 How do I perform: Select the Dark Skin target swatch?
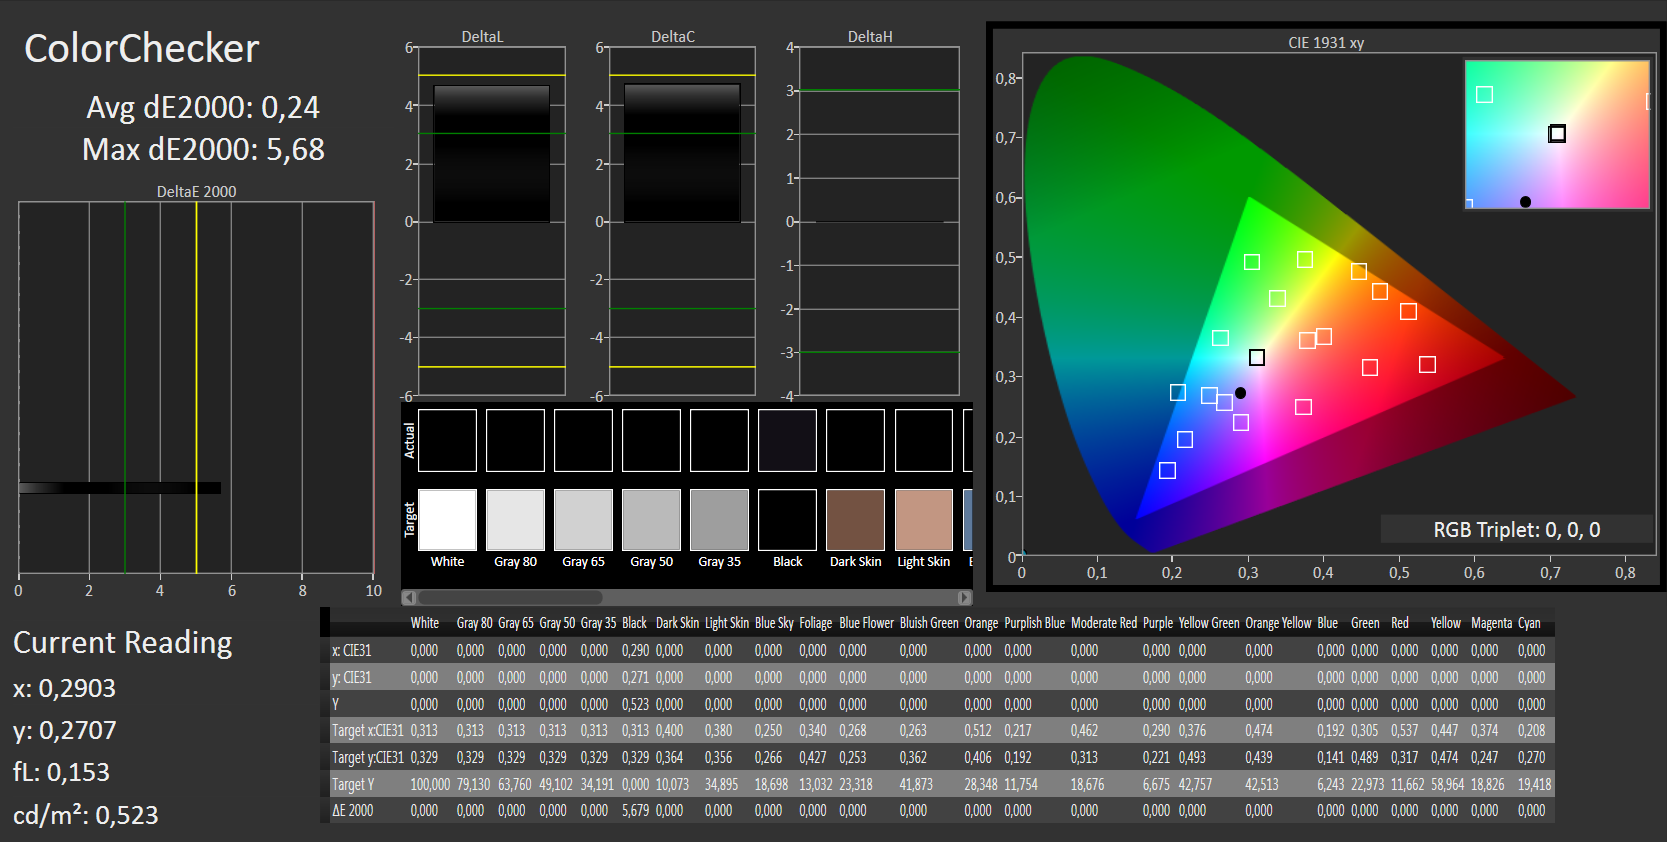tap(855, 520)
